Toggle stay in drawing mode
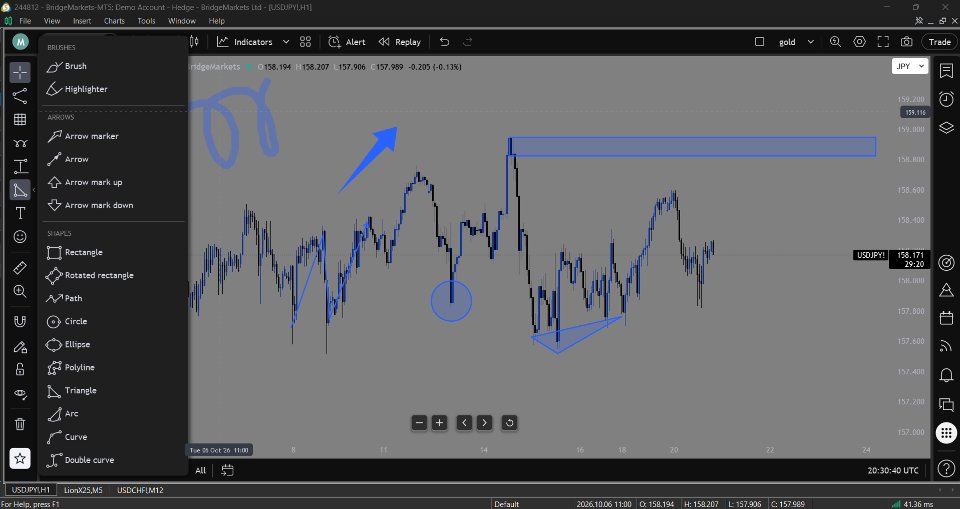This screenshot has width=960, height=509. (20, 347)
